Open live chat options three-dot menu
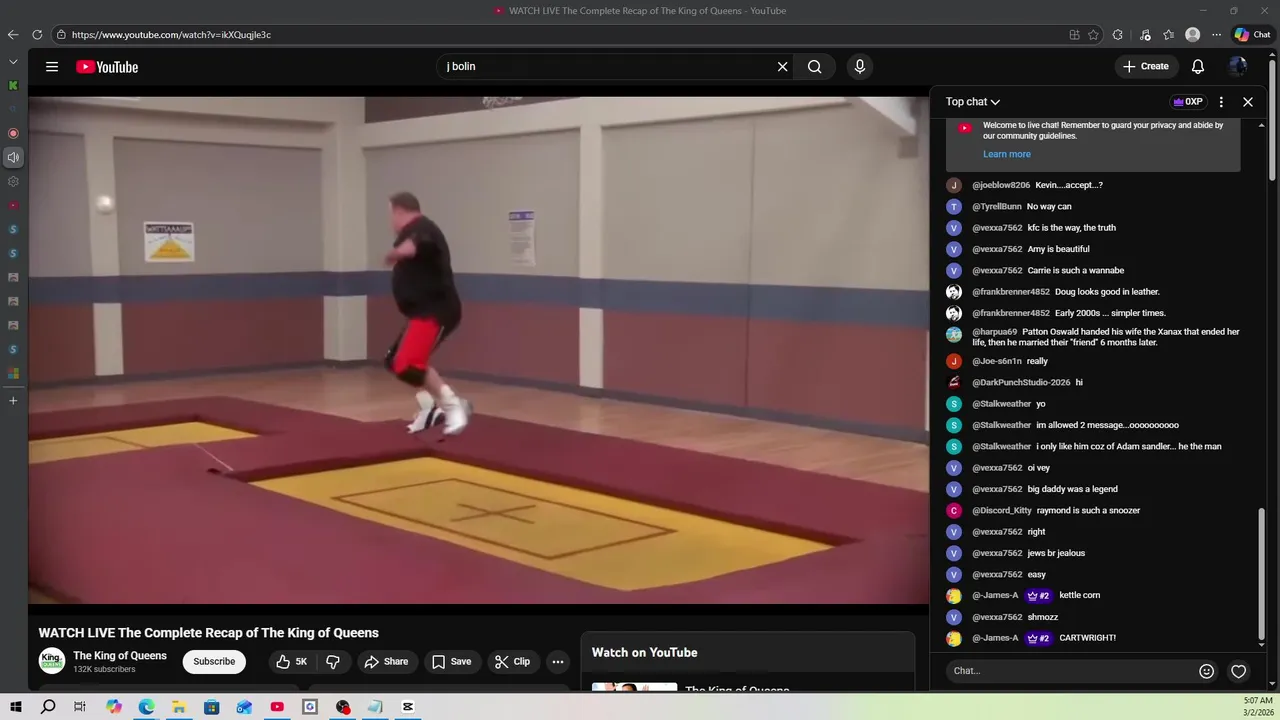This screenshot has height=720, width=1280. tap(1221, 102)
